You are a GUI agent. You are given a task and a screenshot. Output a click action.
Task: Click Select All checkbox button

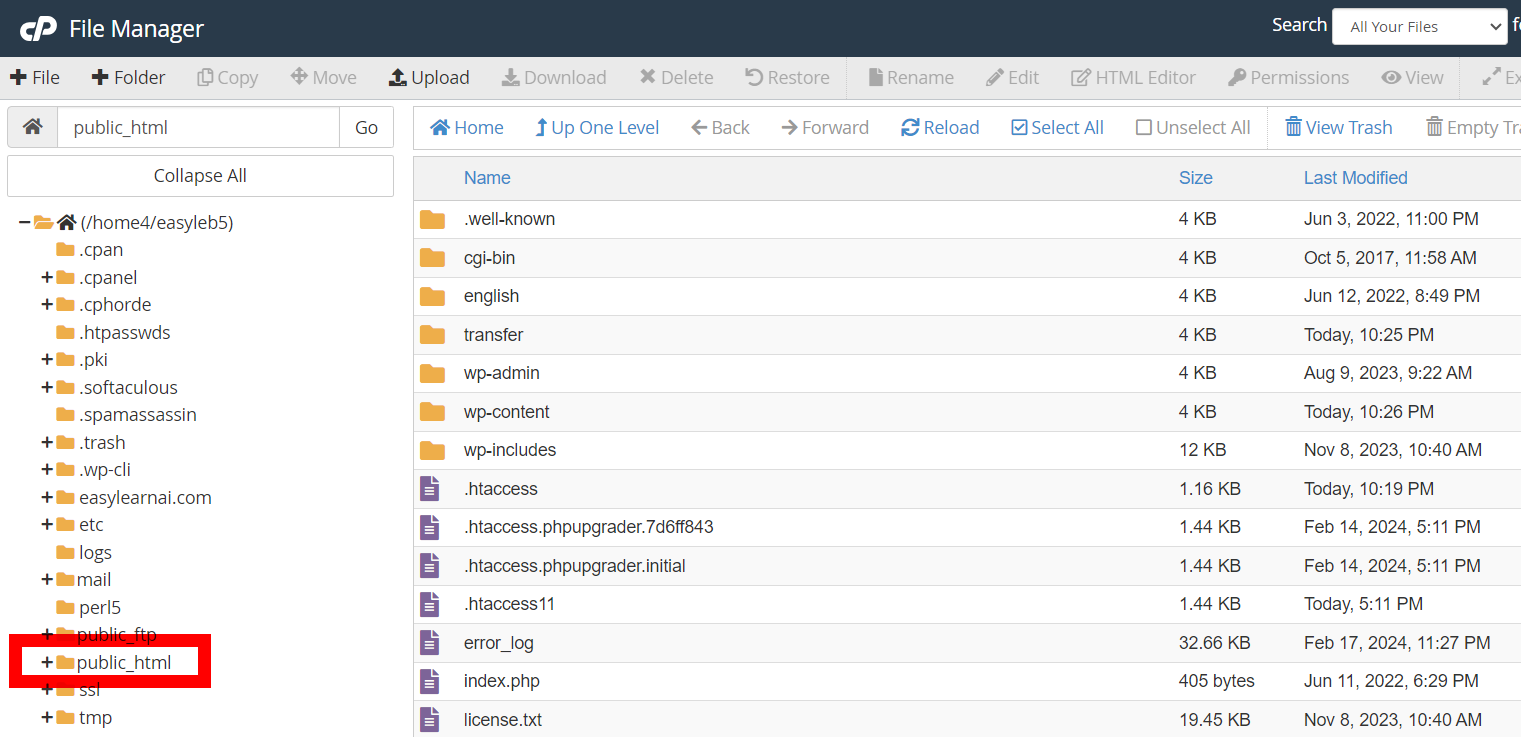(1057, 128)
